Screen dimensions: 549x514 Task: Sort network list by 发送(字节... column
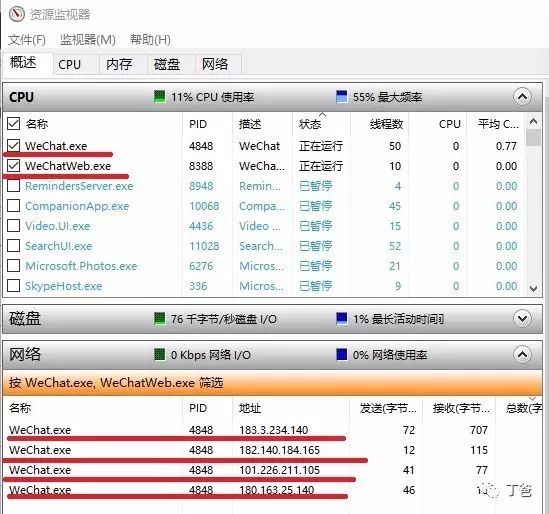[x=388, y=408]
